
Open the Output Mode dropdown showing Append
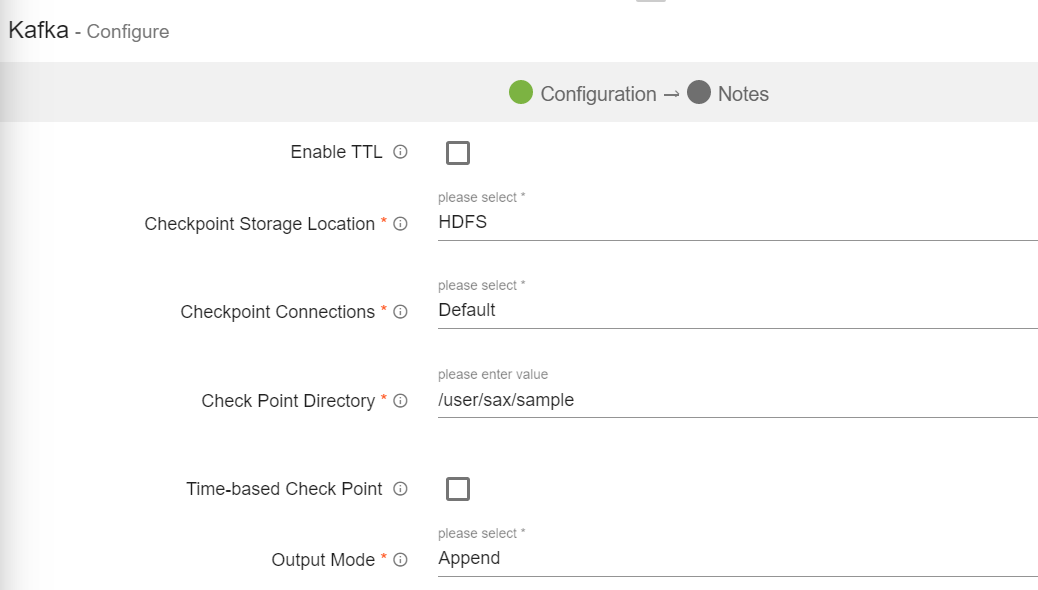point(737,559)
